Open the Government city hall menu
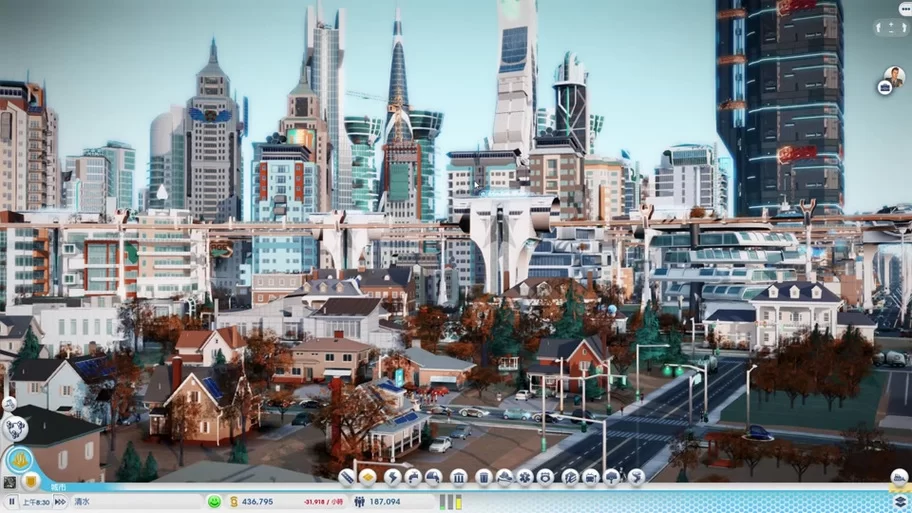 tap(458, 478)
